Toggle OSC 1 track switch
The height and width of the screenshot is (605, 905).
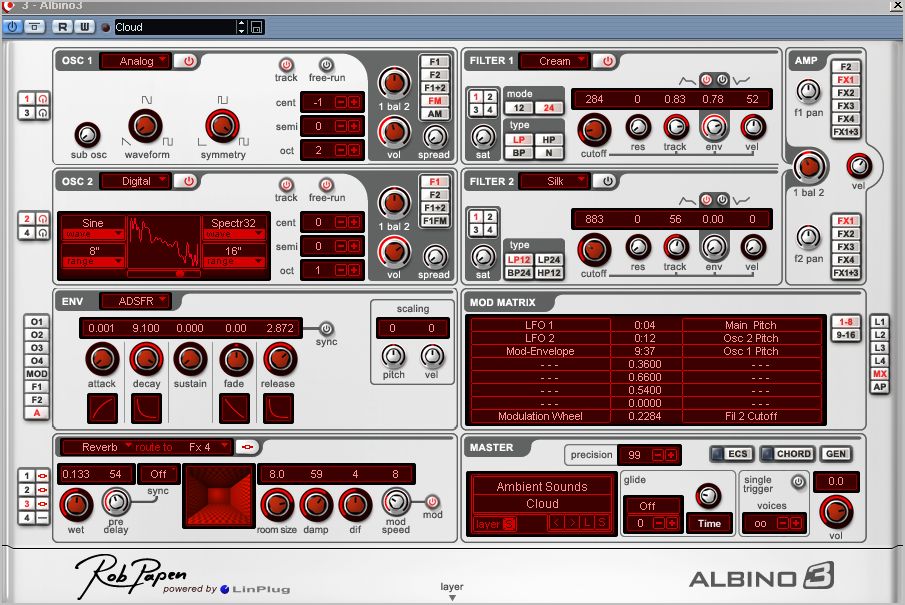(286, 65)
